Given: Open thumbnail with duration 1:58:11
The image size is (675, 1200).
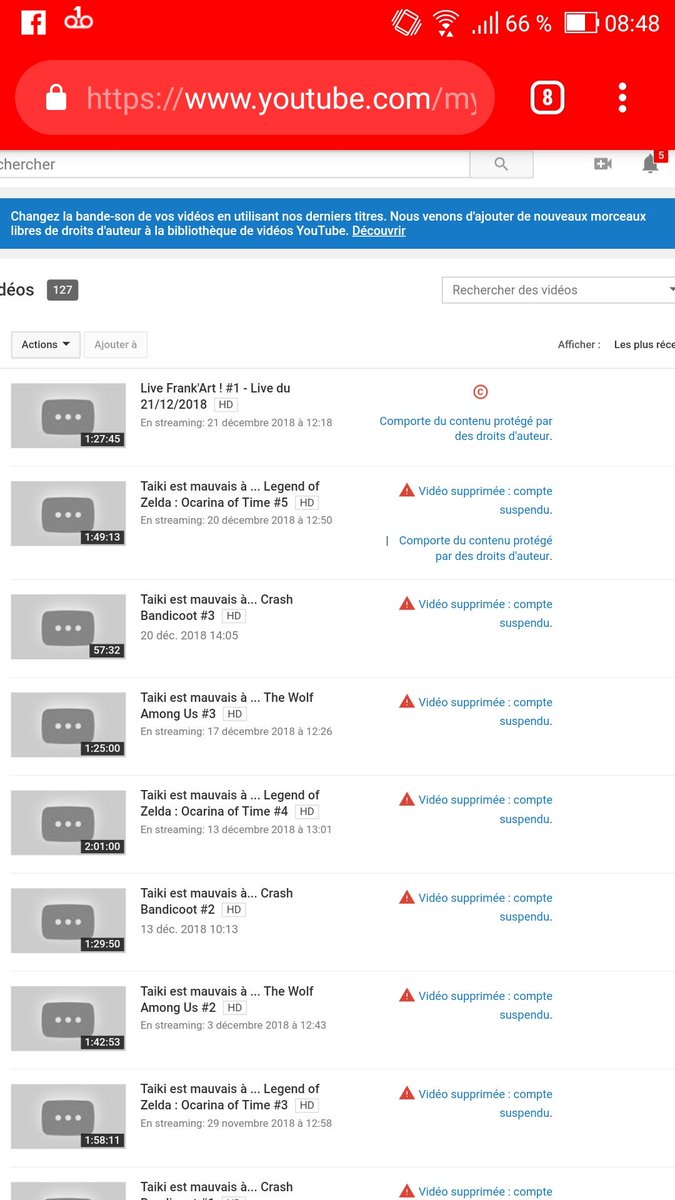Looking at the screenshot, I should pos(68,1117).
